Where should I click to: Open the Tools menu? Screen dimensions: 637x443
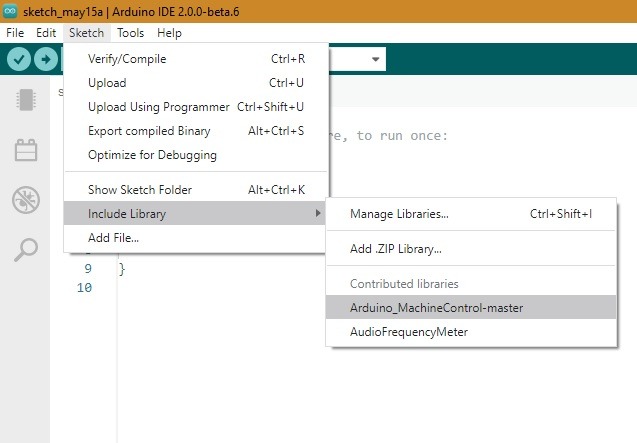pyautogui.click(x=130, y=33)
